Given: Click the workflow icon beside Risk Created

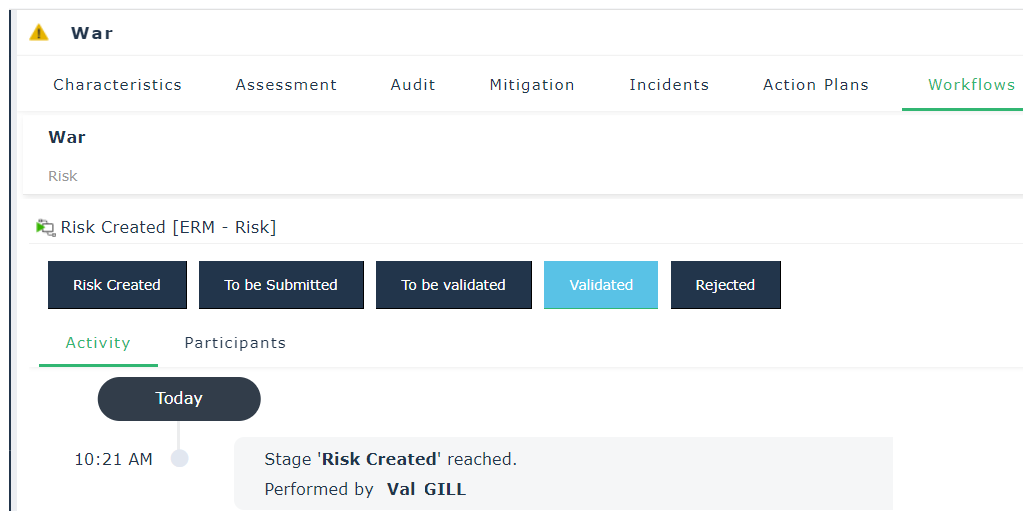Looking at the screenshot, I should [x=45, y=227].
